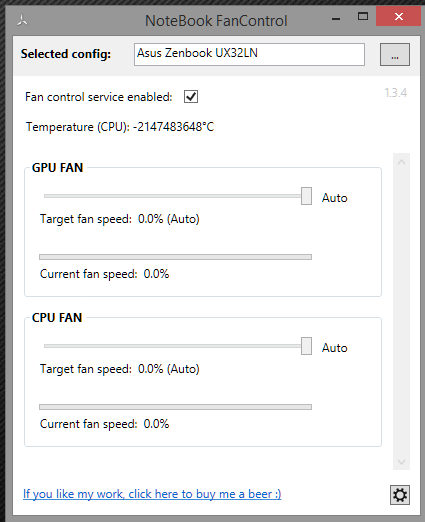425x522 pixels.
Task: Click the CPU temperature readout
Action: pyautogui.click(x=120, y=127)
